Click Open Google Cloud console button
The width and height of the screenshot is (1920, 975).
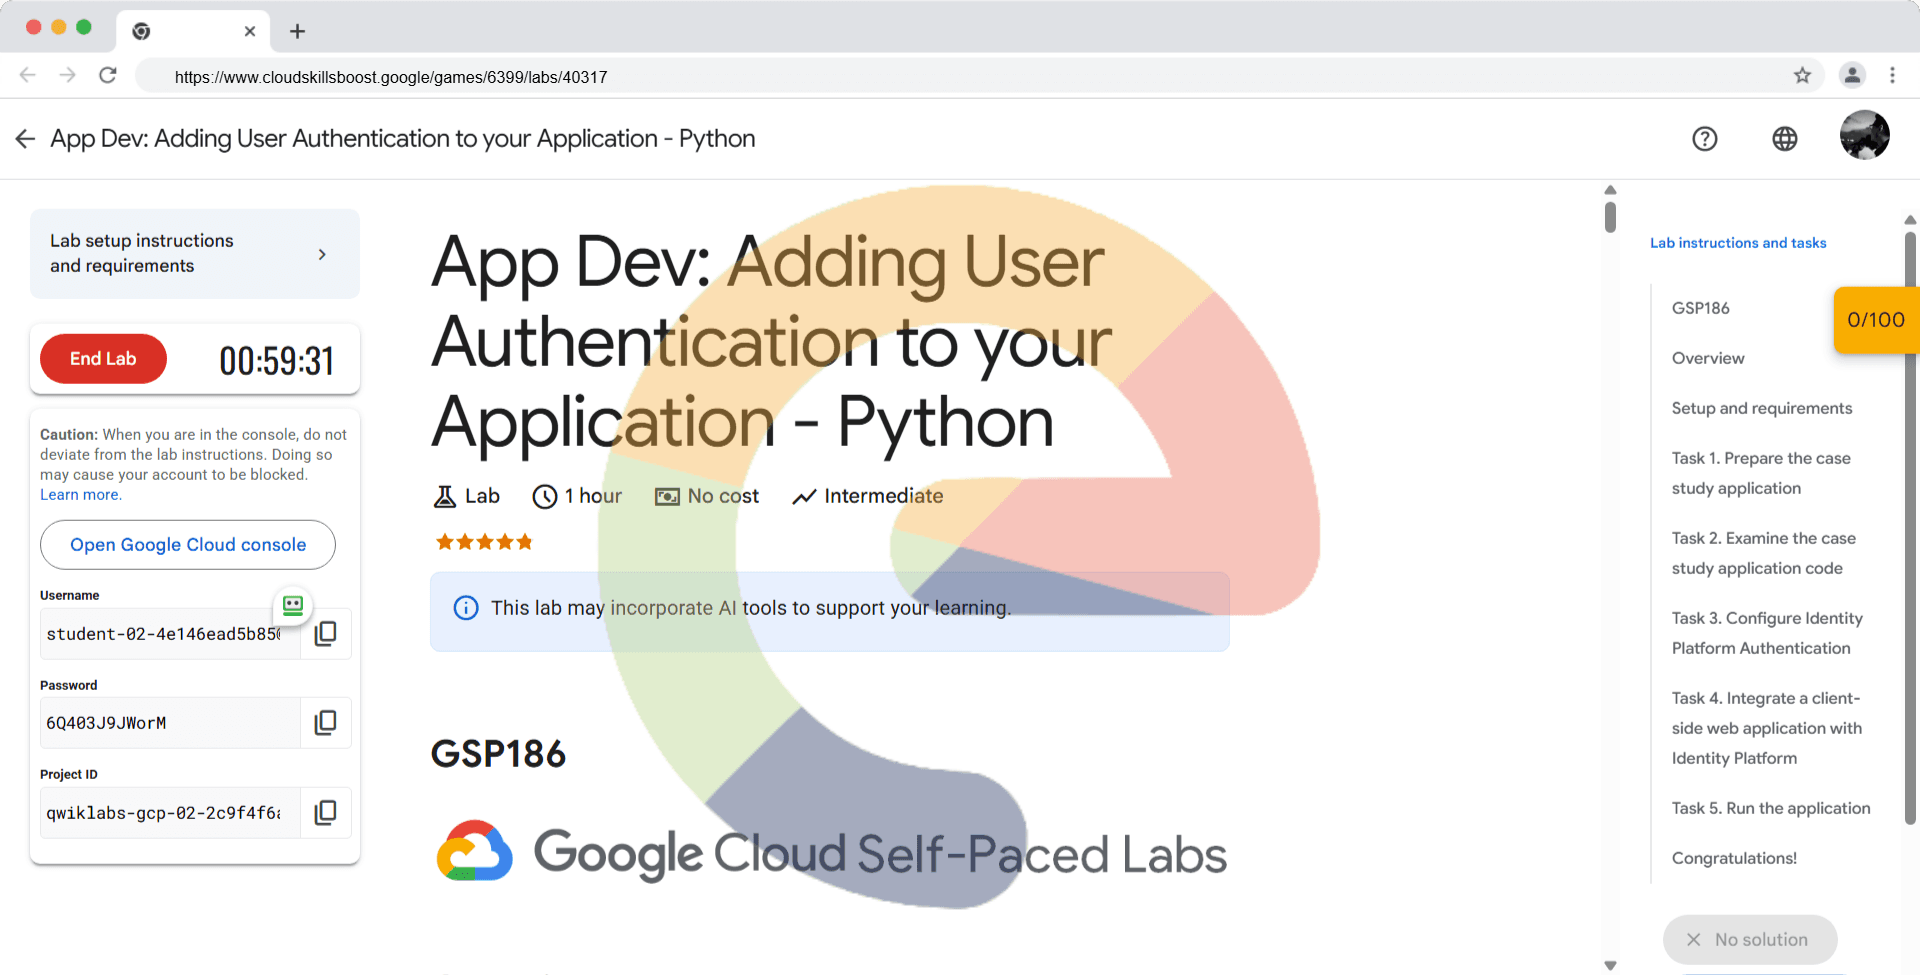pyautogui.click(x=188, y=545)
